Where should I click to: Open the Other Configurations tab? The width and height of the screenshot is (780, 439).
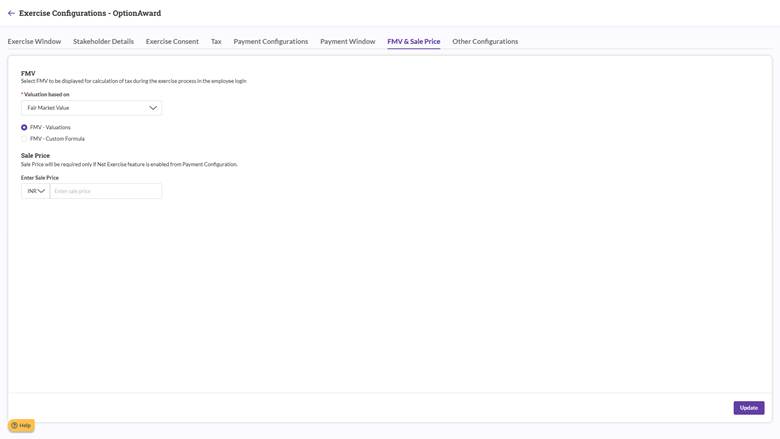(x=485, y=41)
